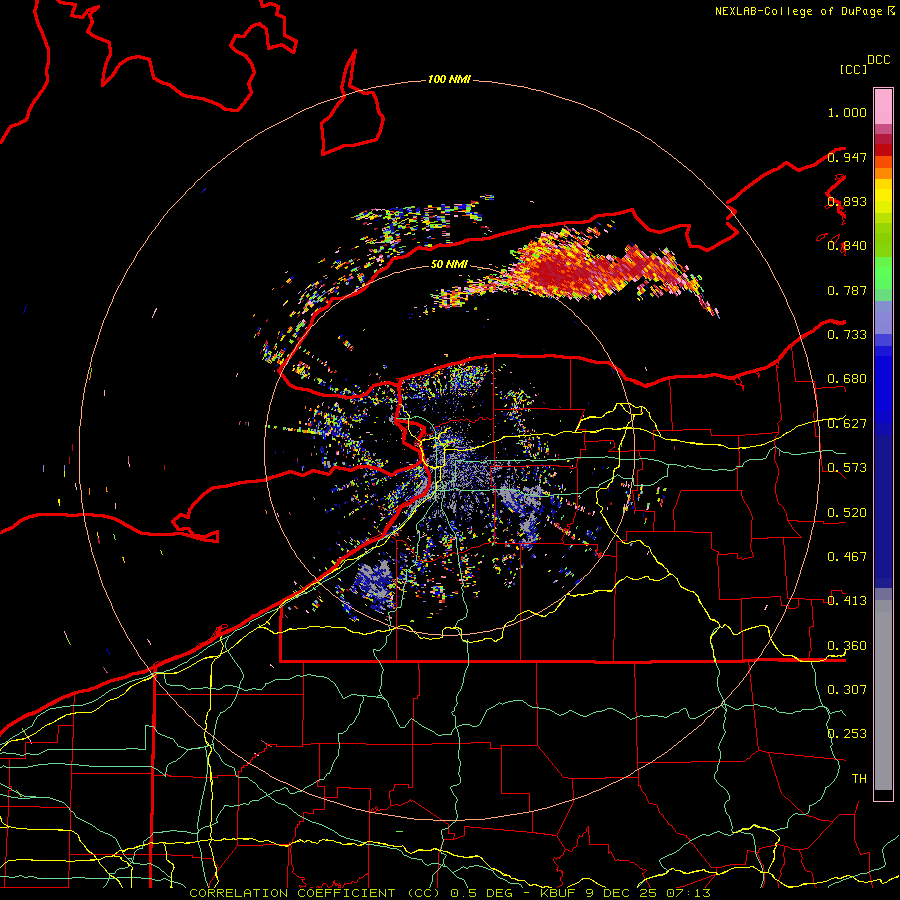Click the 0.307 legend value
900x900 pixels.
847,690
